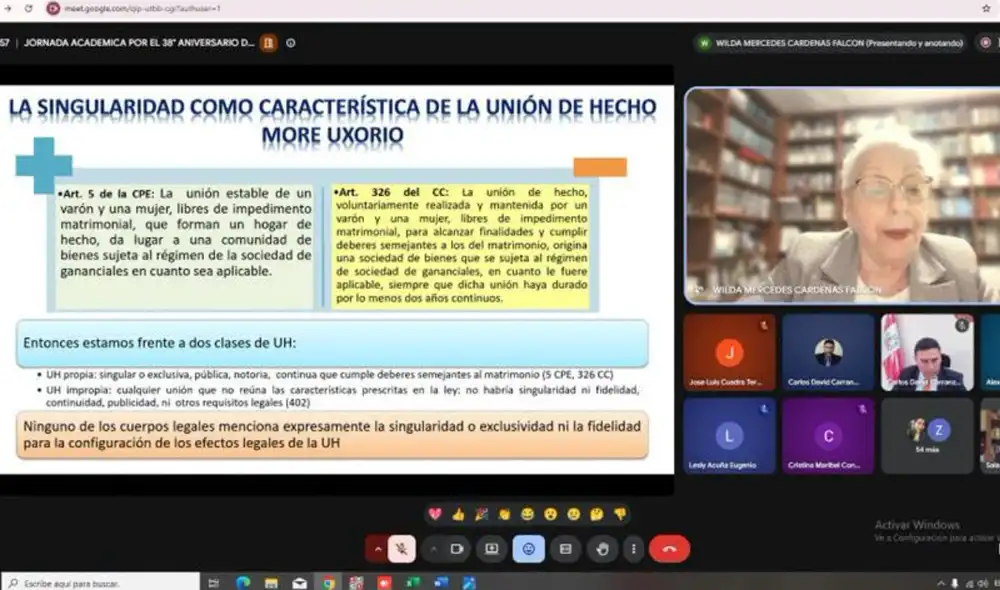The height and width of the screenshot is (590, 1000).
Task: Send the thumbs down reaction
Action: 620,514
